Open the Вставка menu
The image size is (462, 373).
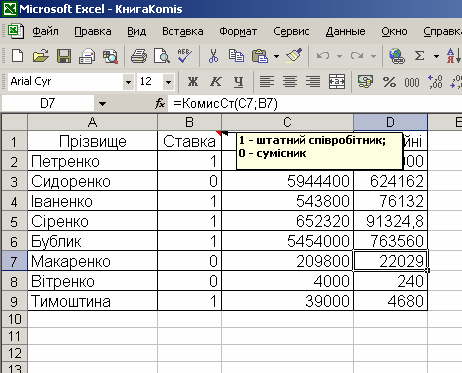183,31
